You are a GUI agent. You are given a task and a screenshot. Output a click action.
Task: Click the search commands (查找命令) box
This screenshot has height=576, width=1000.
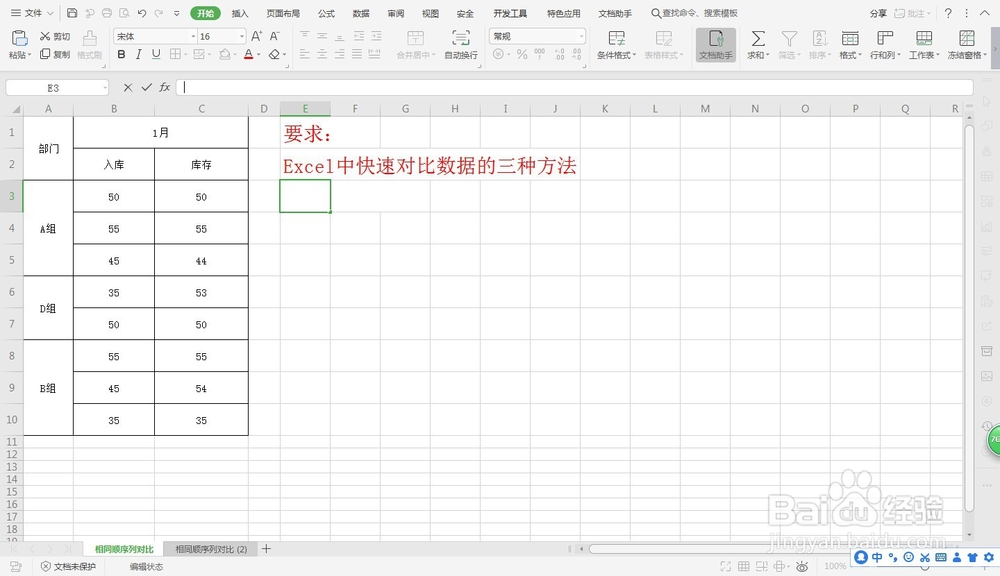coord(694,13)
